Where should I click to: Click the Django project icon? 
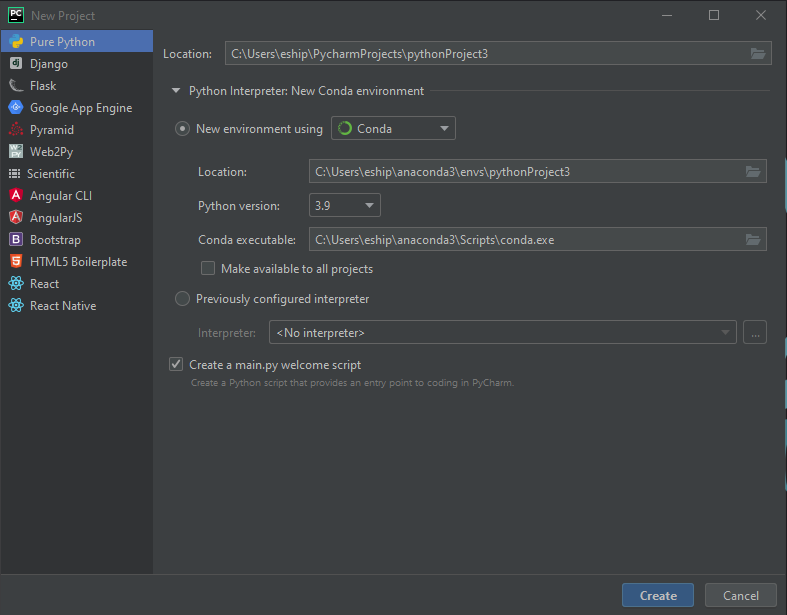point(16,63)
